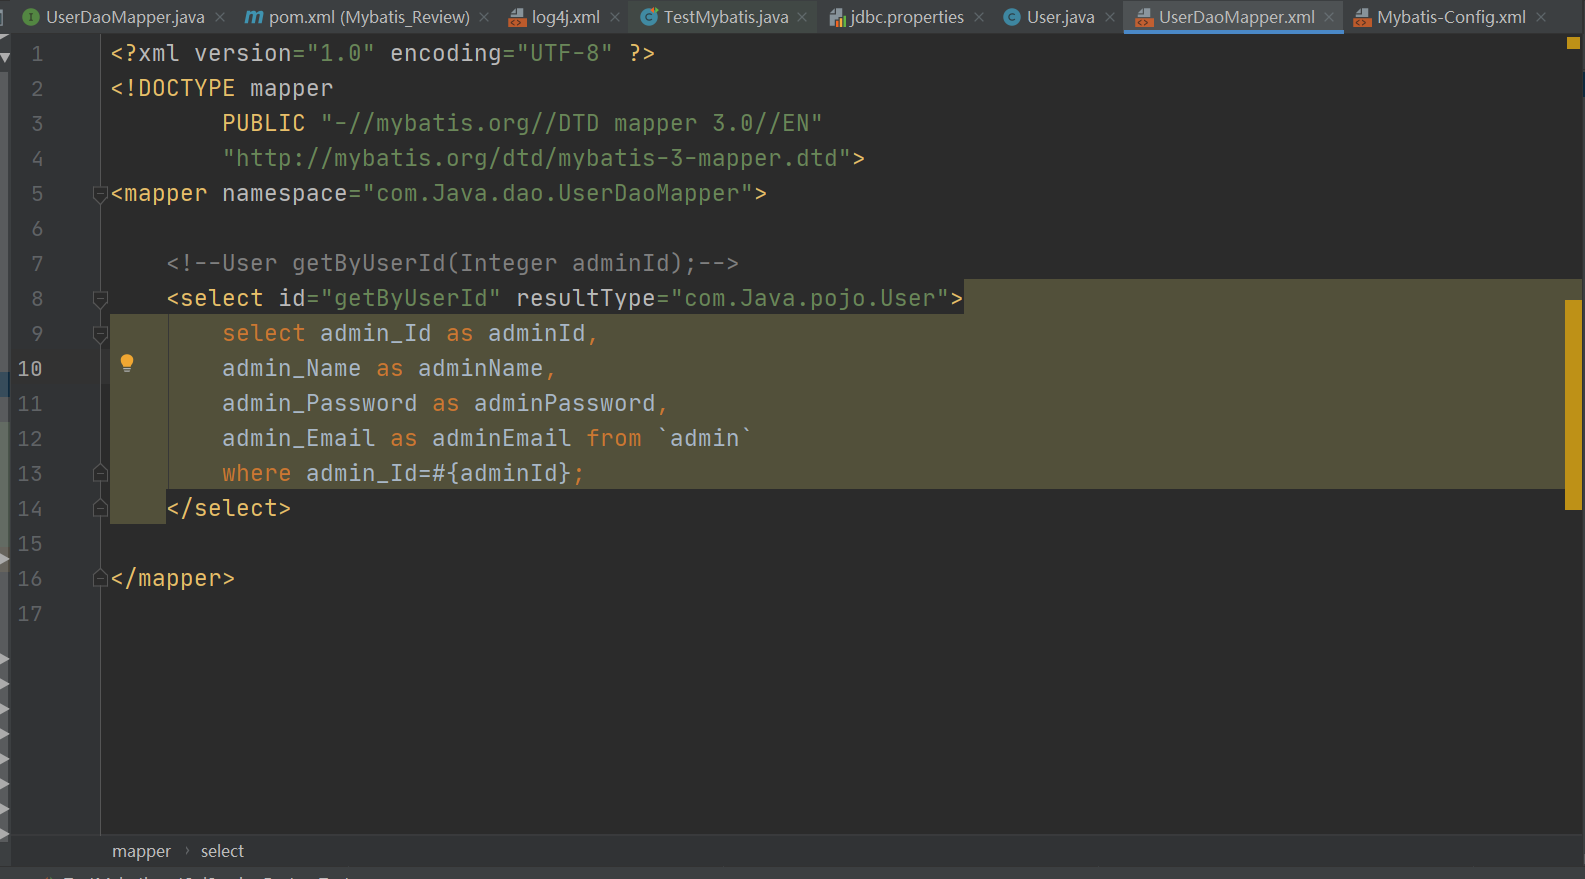The height and width of the screenshot is (879, 1585).
Task: Close the UserDaoMapper.xml tab
Action: pos(1329,17)
